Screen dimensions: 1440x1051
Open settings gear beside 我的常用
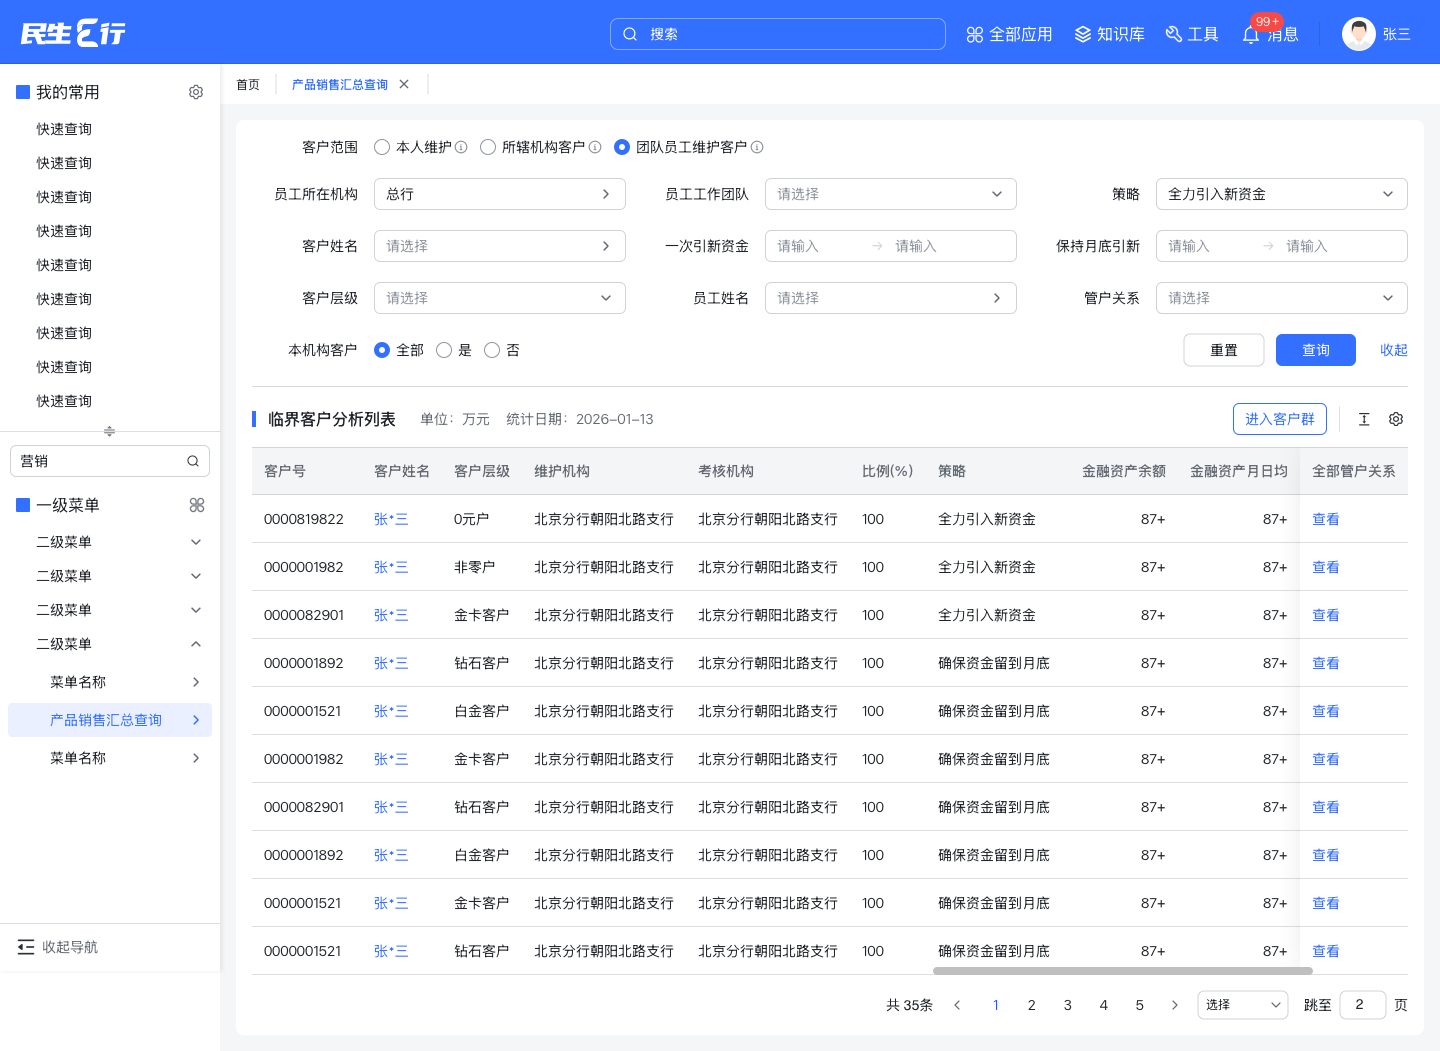(196, 92)
